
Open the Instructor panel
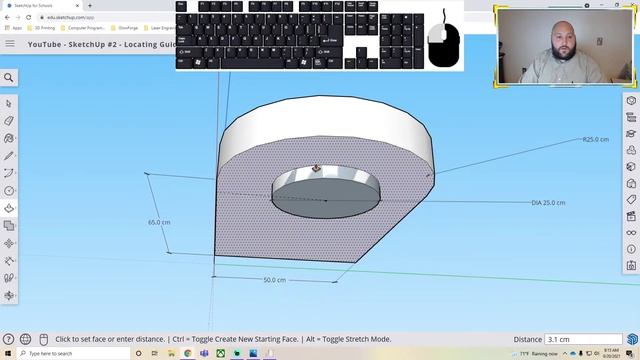[x=631, y=134]
